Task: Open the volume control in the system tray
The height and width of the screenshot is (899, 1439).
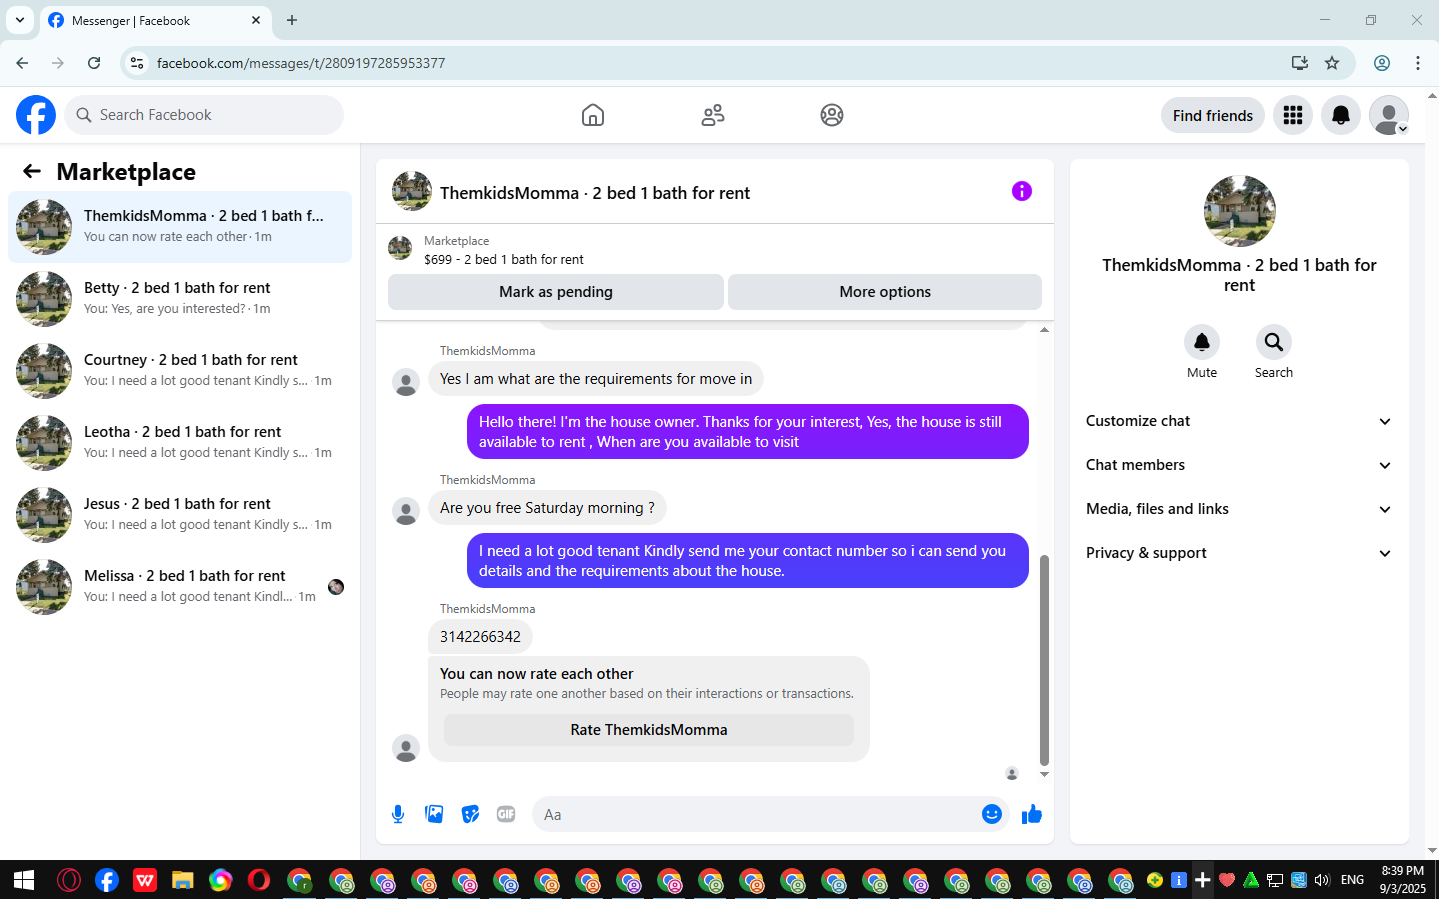Action: 1322,880
